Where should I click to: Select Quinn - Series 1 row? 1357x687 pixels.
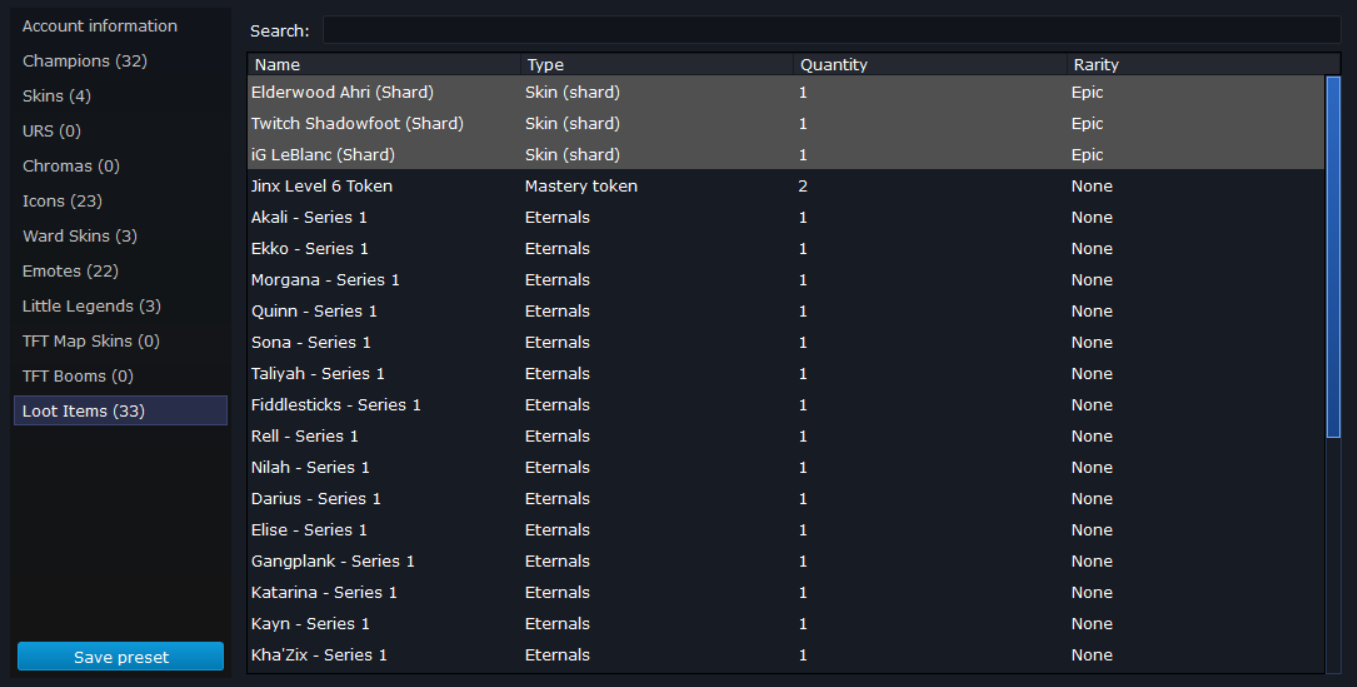coord(786,311)
